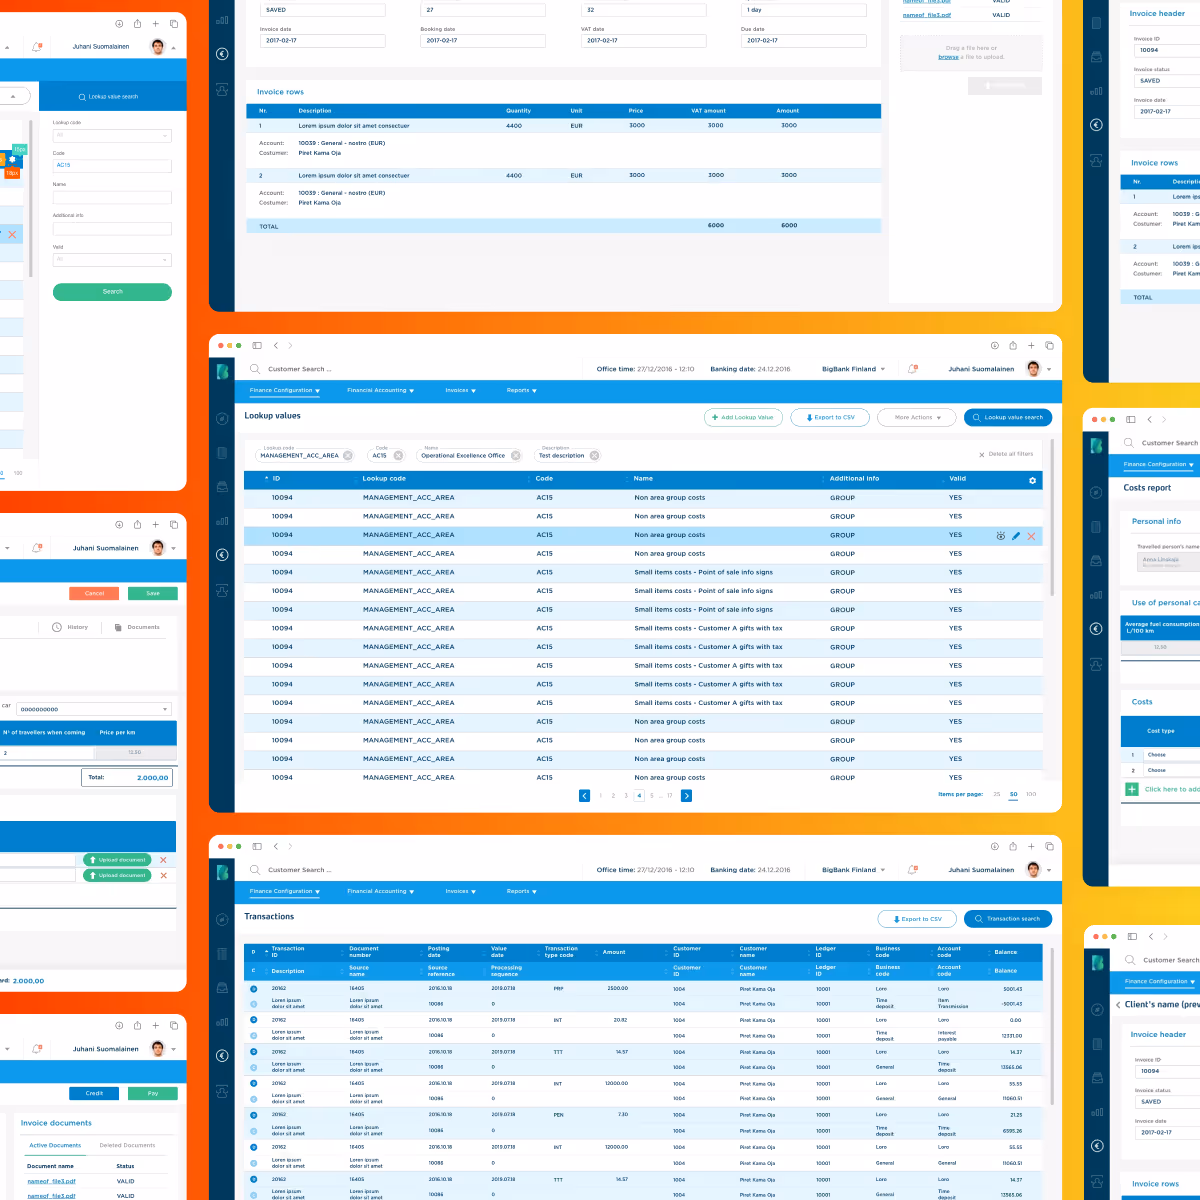Switch to the History tab
Image resolution: width=1200 pixels, height=1200 pixels.
(x=70, y=627)
